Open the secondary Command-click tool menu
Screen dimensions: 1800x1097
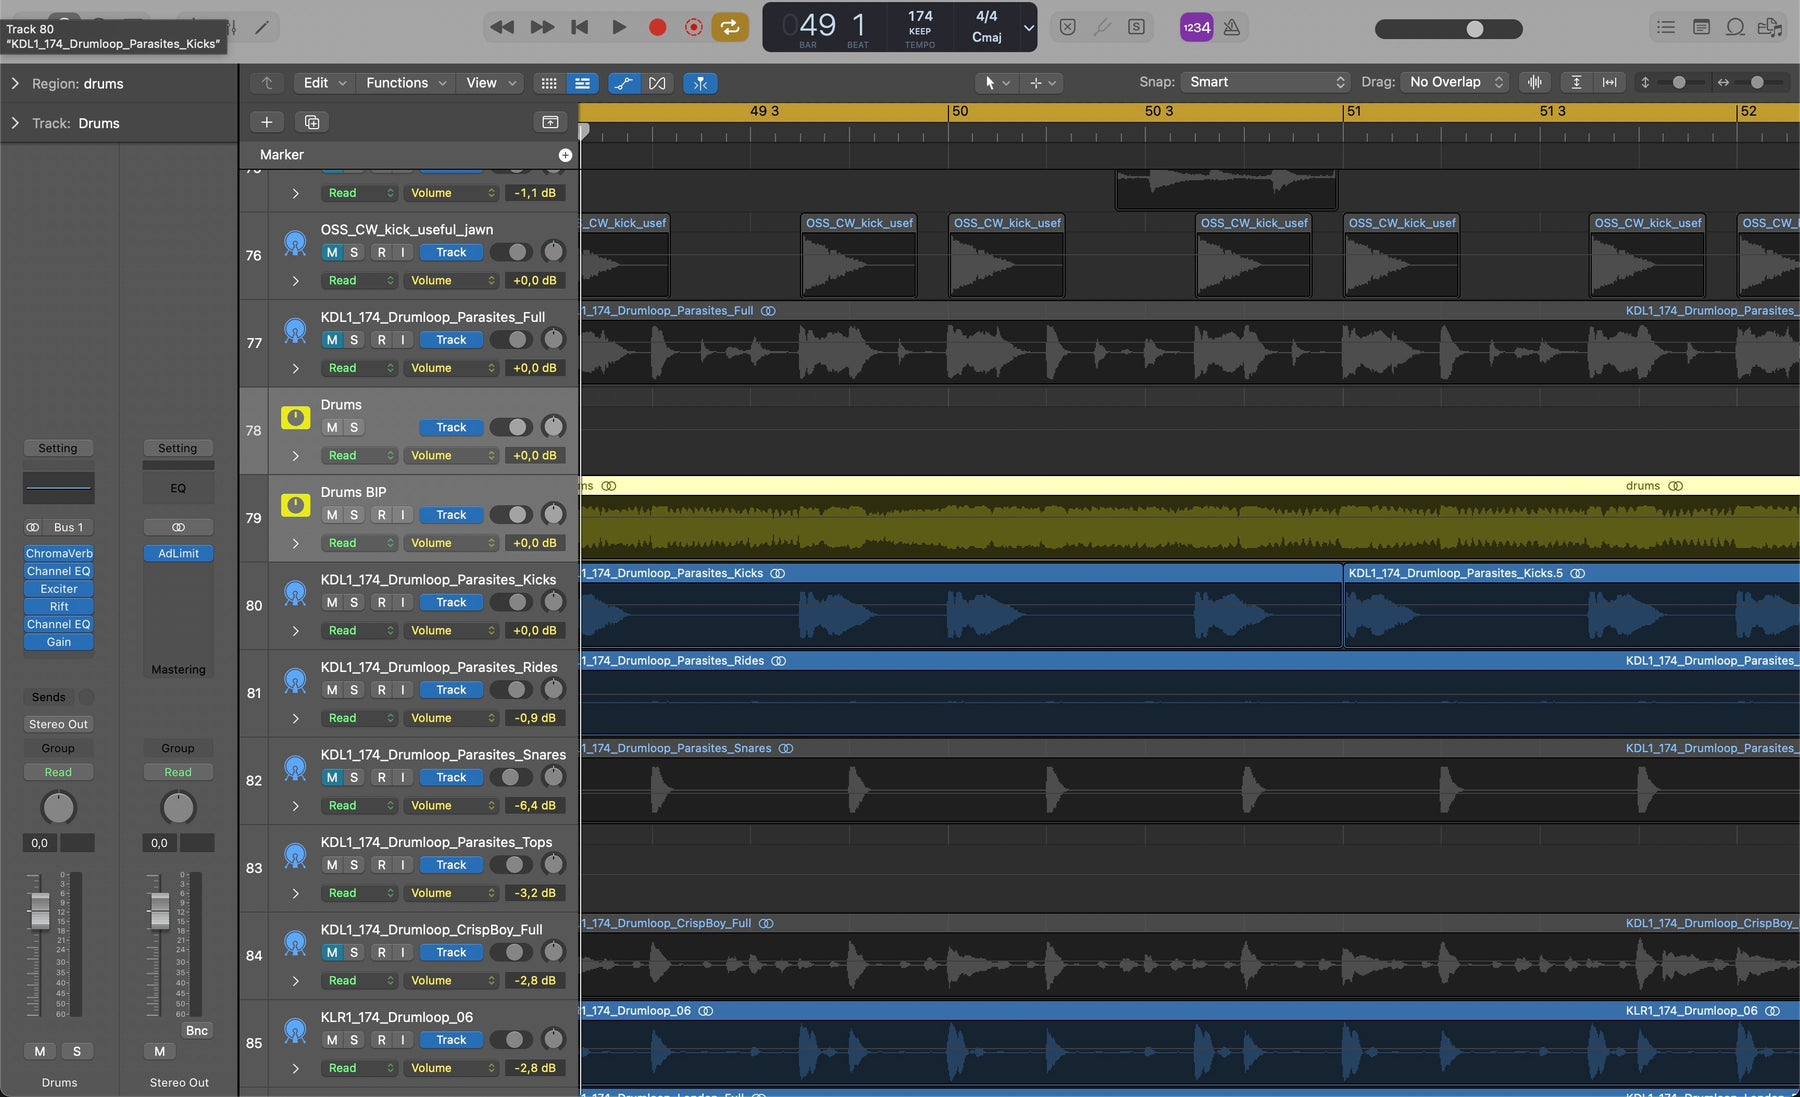click(x=1042, y=83)
